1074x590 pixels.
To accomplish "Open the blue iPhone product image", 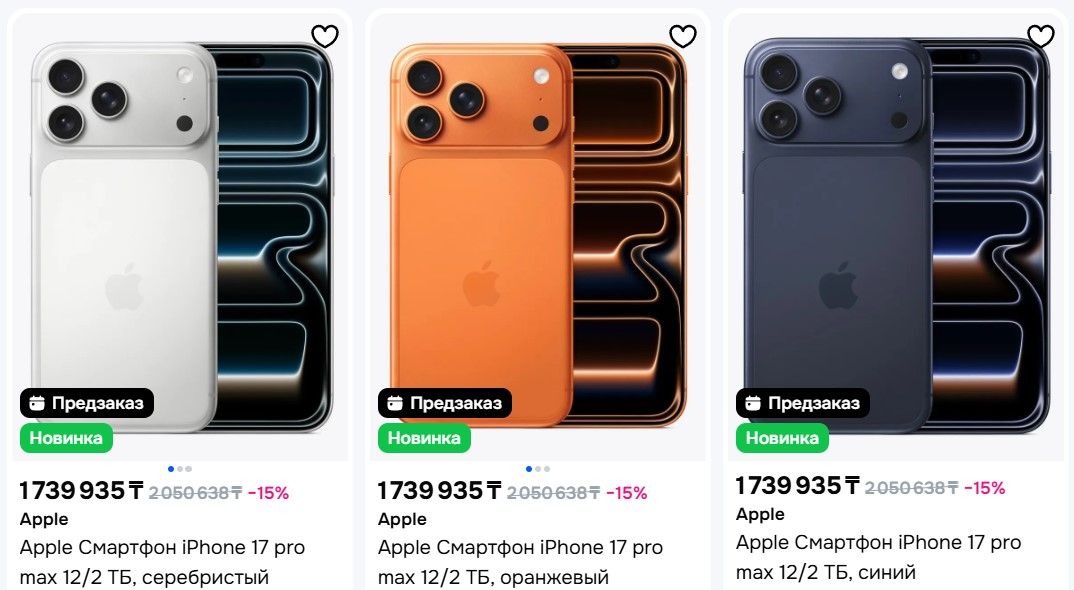I will click(896, 230).
